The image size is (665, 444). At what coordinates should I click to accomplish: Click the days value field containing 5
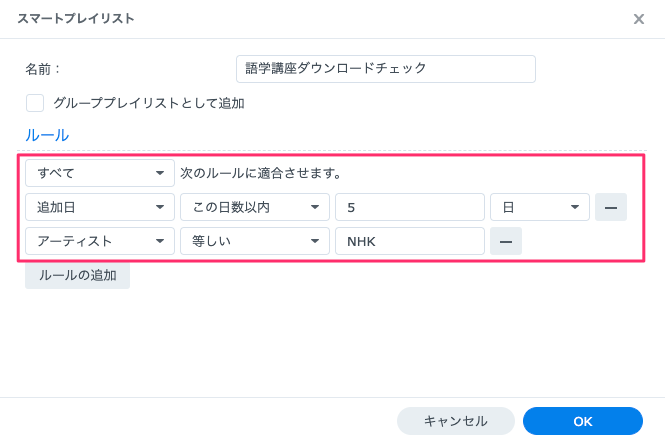pos(409,207)
